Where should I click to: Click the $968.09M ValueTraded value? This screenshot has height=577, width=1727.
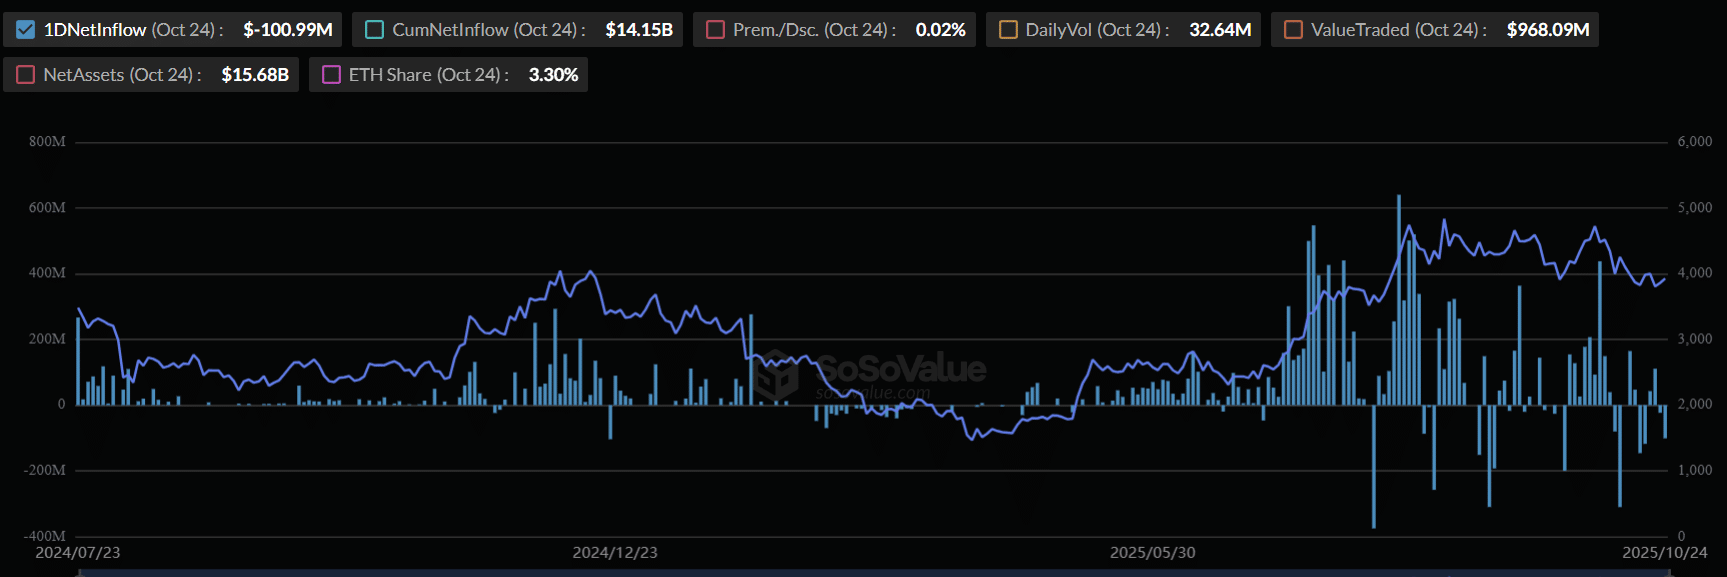[x=1548, y=30]
